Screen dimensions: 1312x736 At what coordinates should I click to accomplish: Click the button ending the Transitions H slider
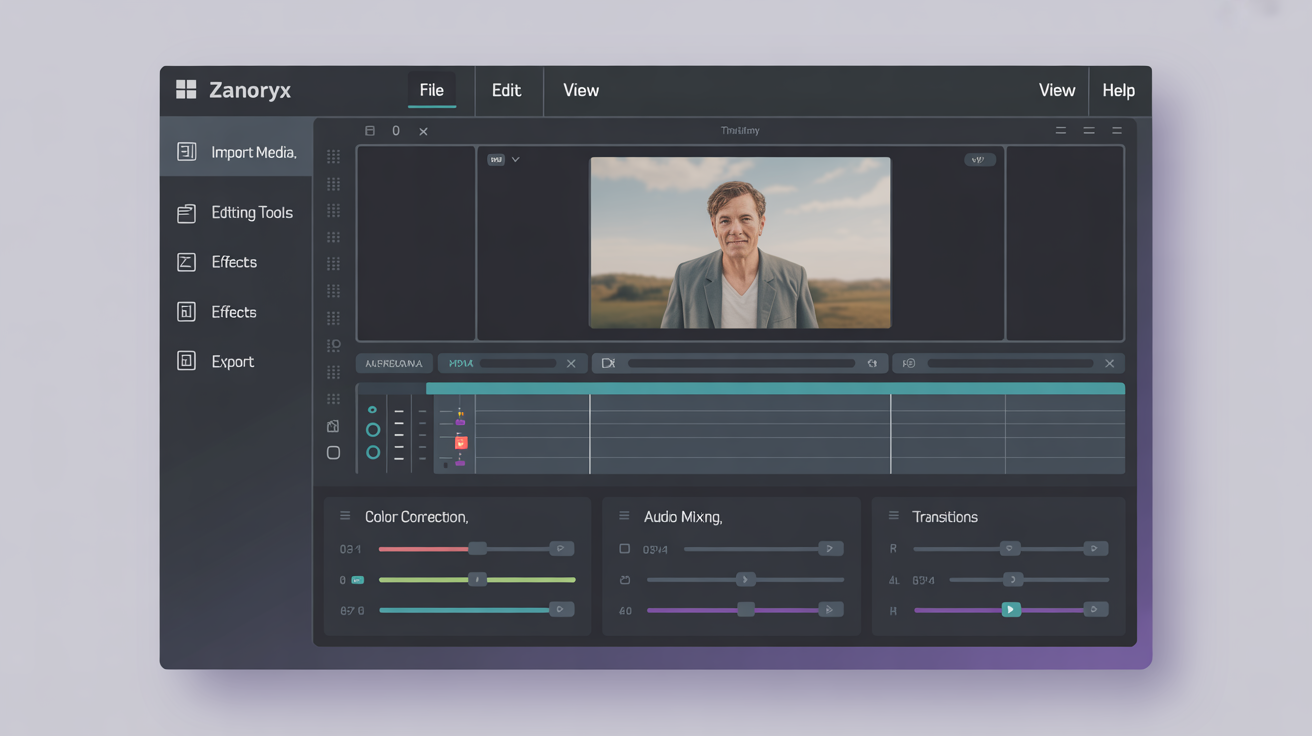click(1096, 609)
